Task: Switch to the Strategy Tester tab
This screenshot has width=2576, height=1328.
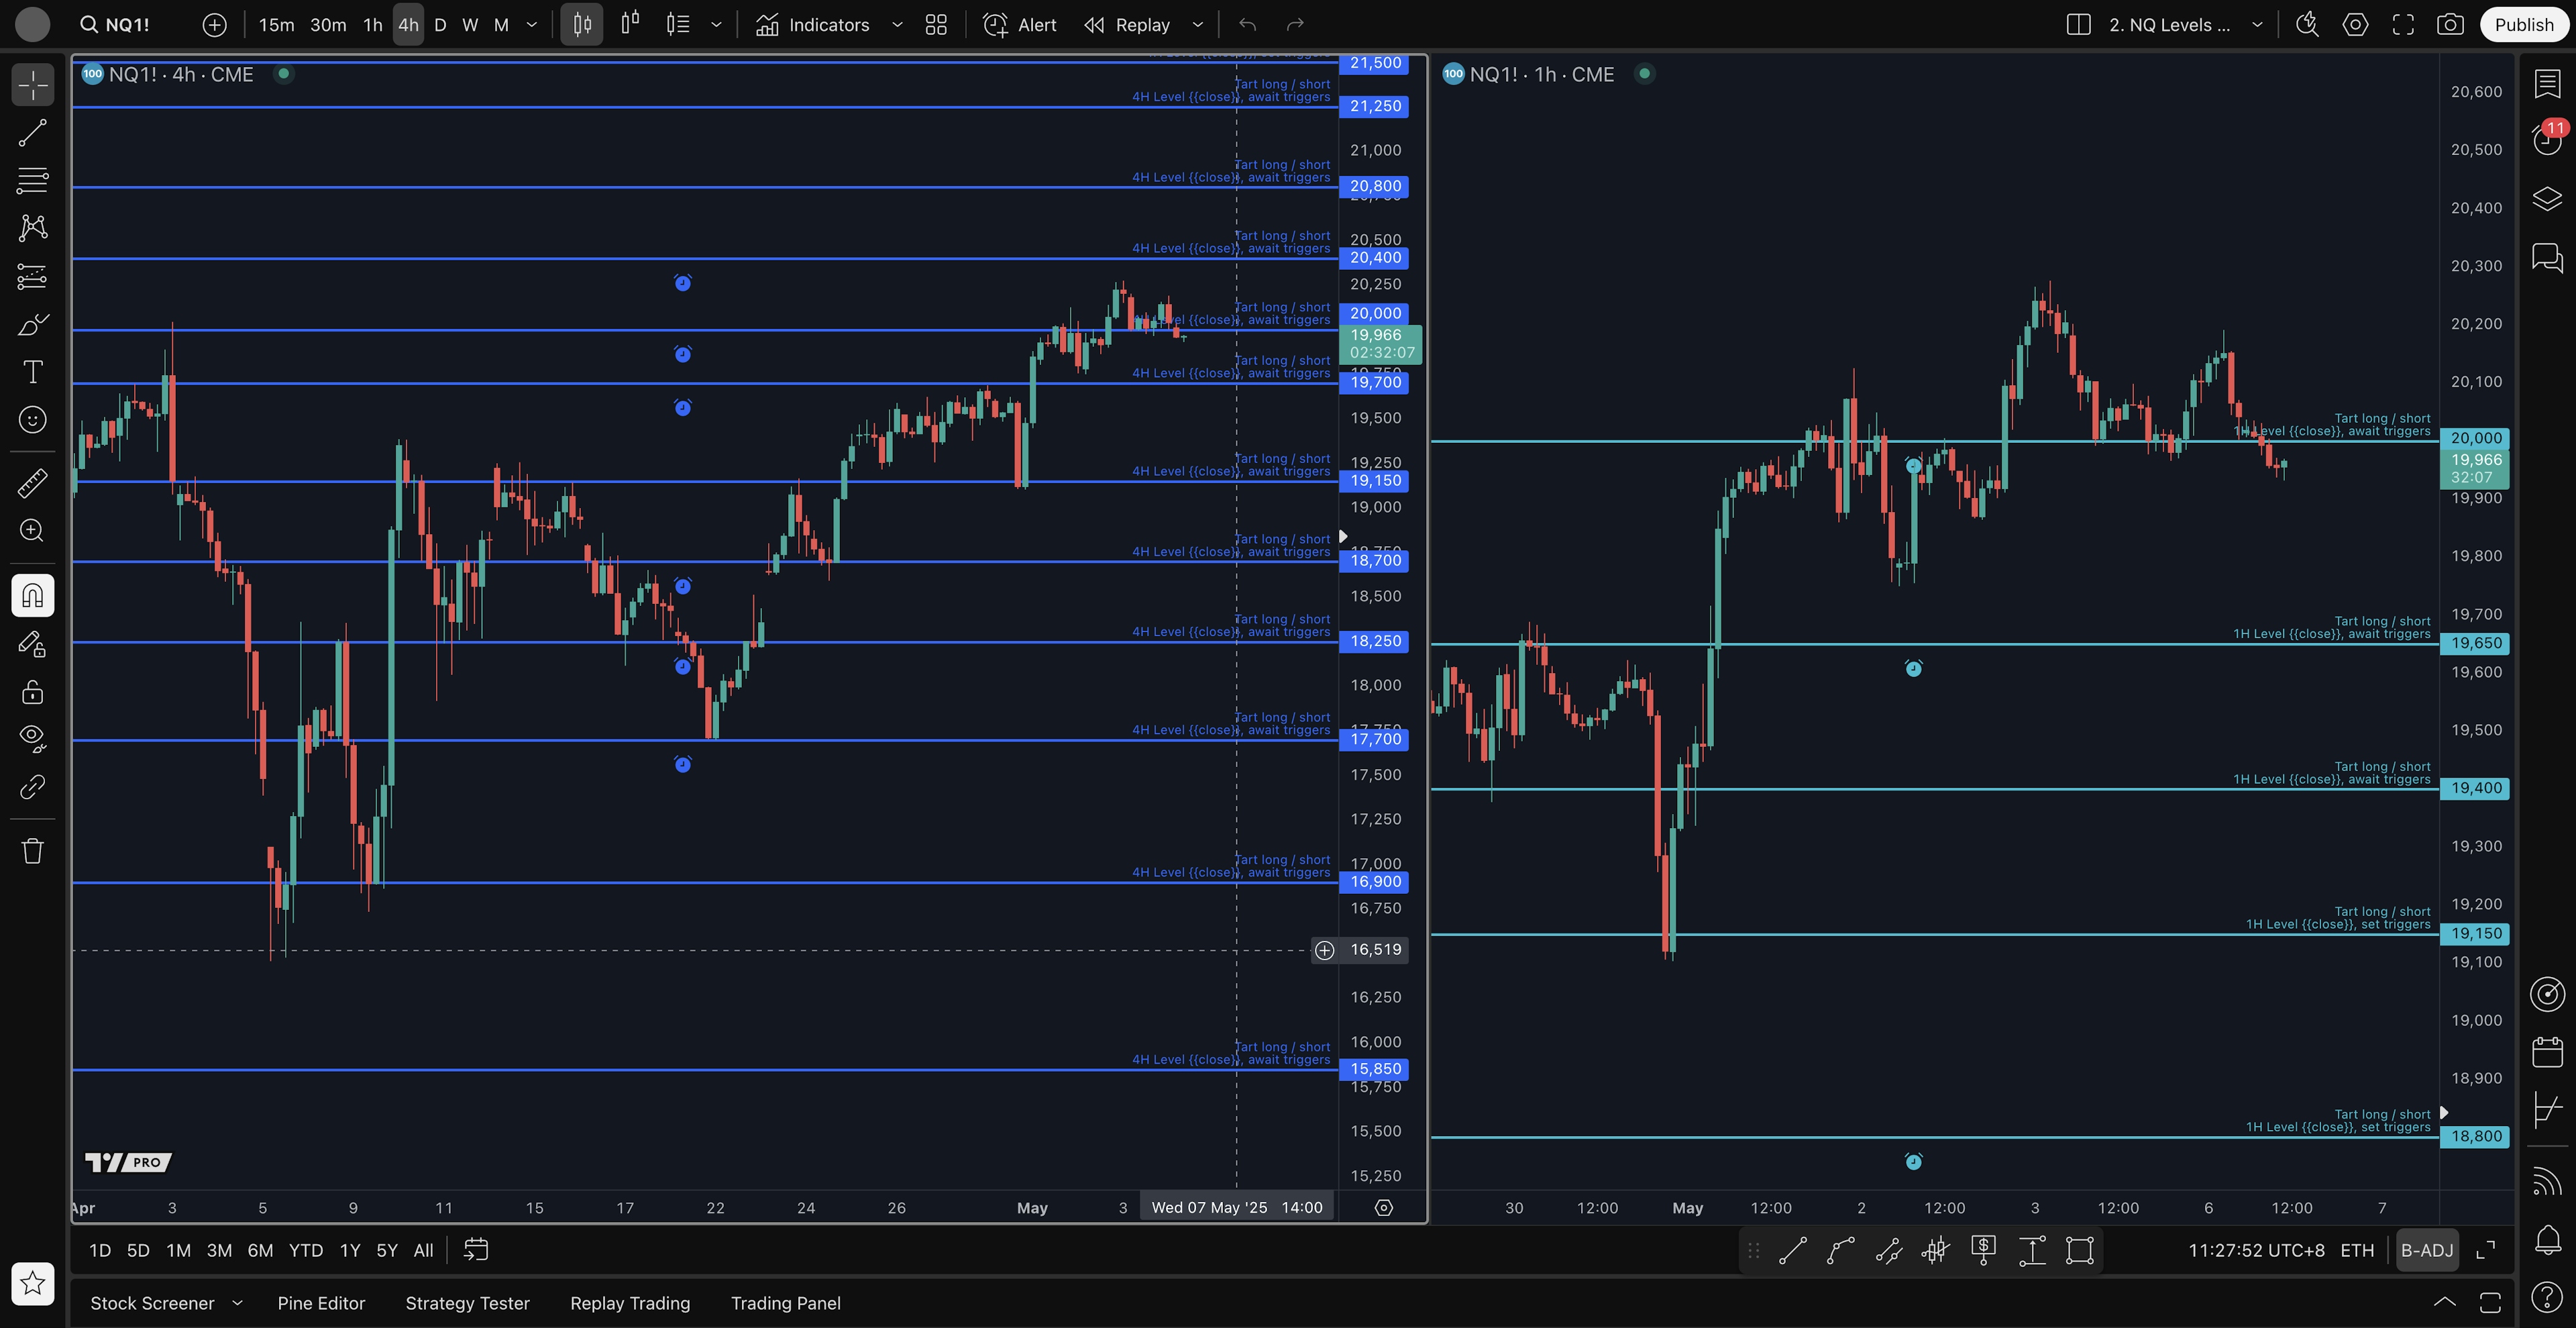Action: pos(467,1303)
